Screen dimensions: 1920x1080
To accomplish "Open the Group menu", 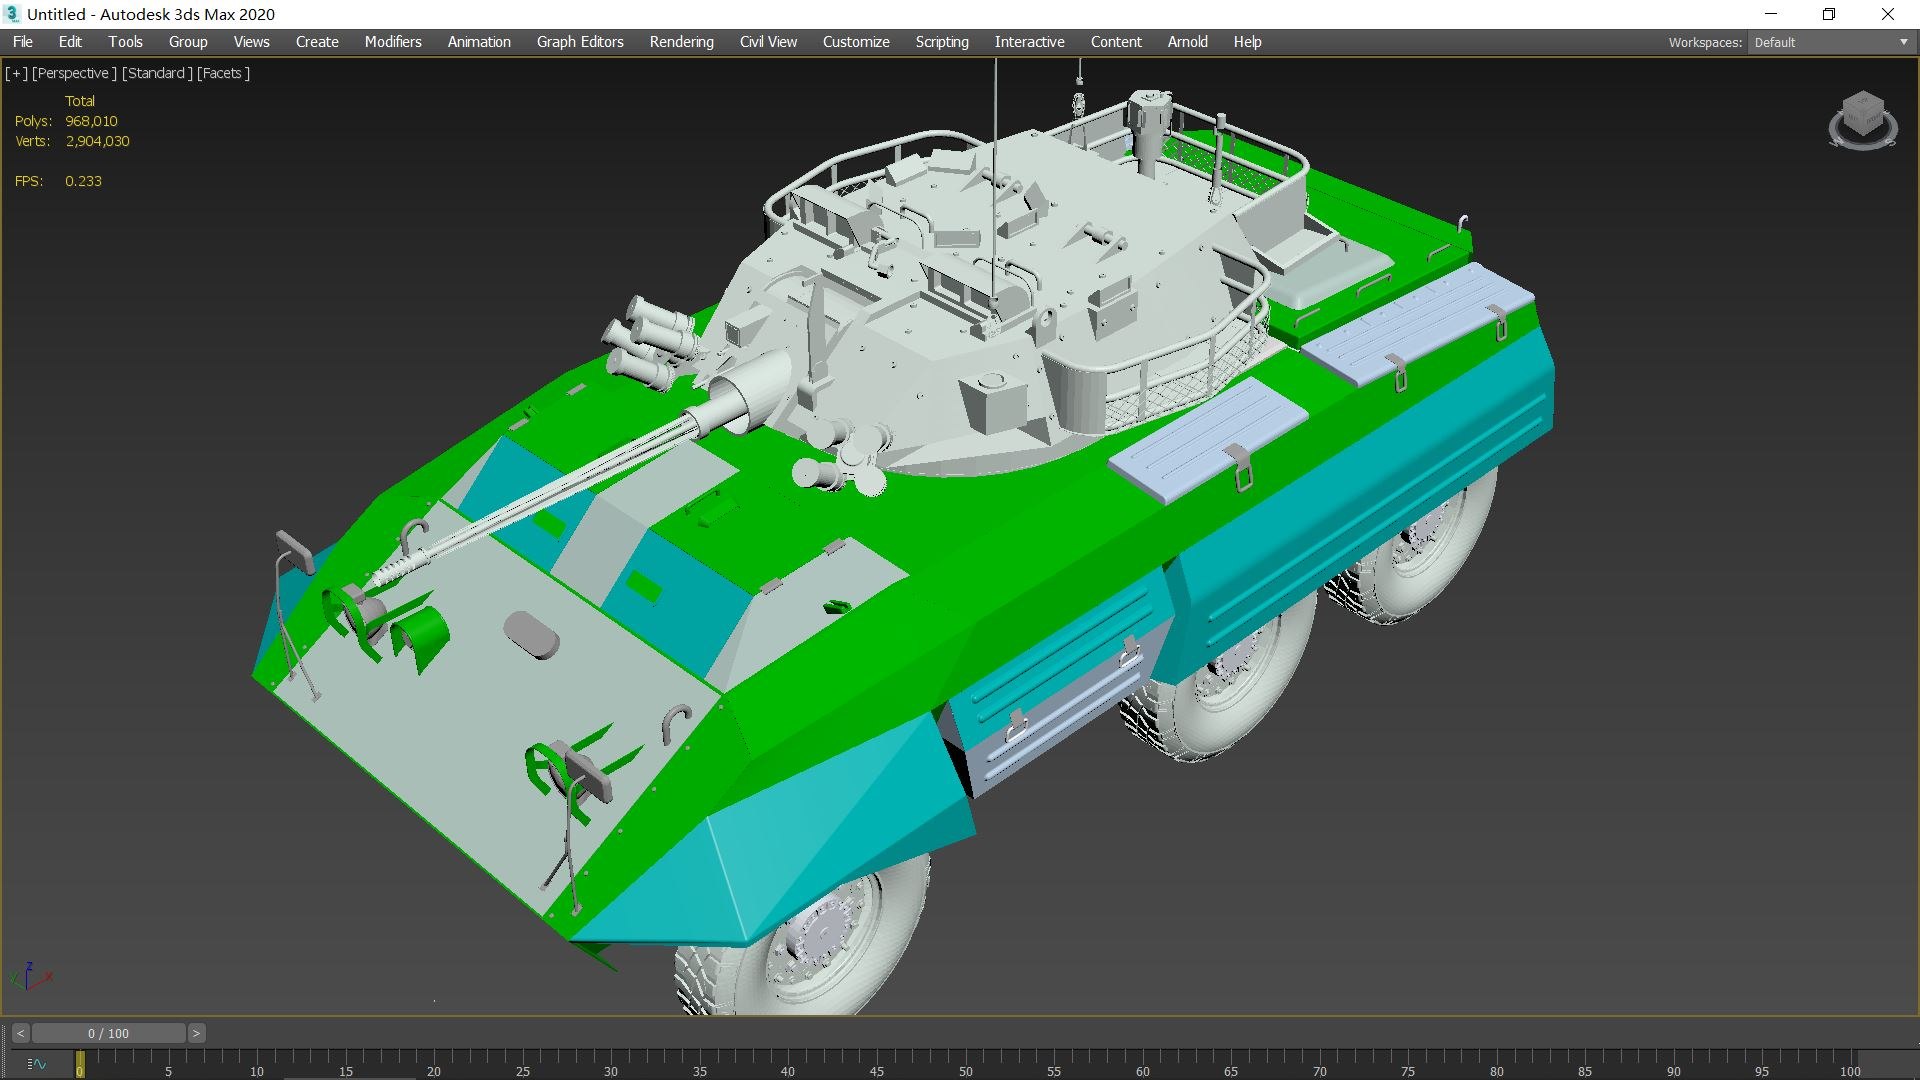I will (188, 42).
